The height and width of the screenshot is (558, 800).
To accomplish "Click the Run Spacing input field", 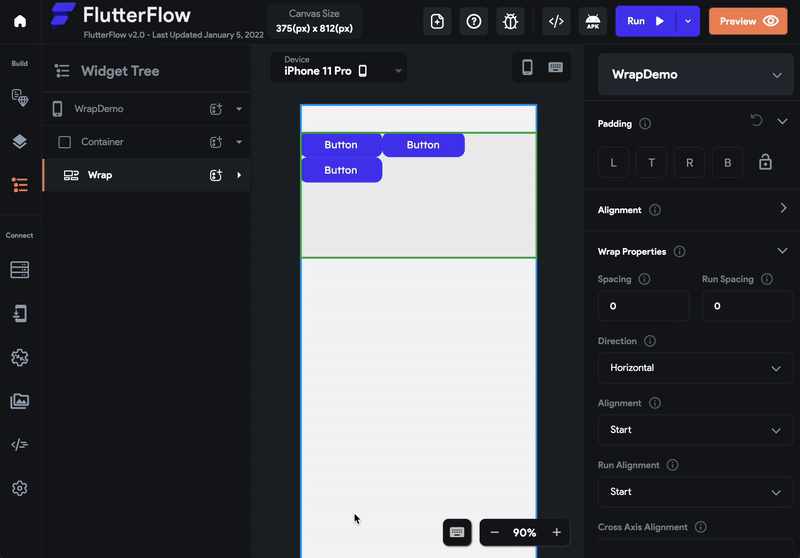I will click(x=748, y=306).
